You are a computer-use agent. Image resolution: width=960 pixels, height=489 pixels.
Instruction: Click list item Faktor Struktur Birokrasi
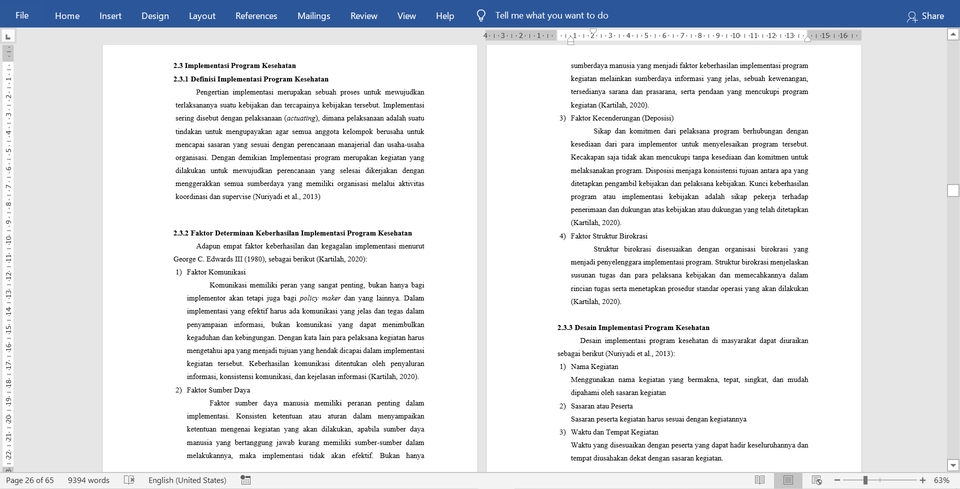point(609,236)
